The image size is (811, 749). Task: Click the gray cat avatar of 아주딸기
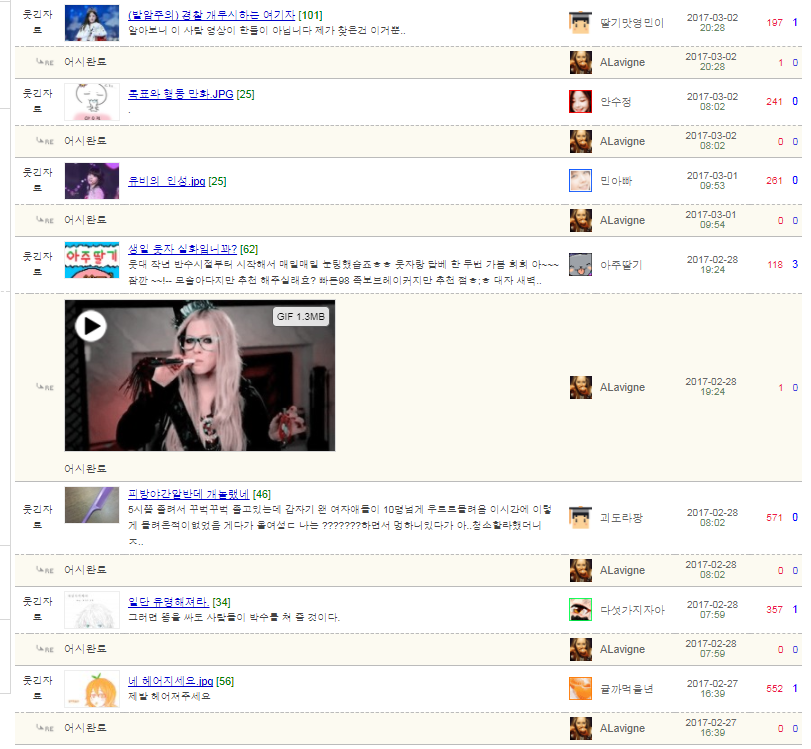point(580,264)
